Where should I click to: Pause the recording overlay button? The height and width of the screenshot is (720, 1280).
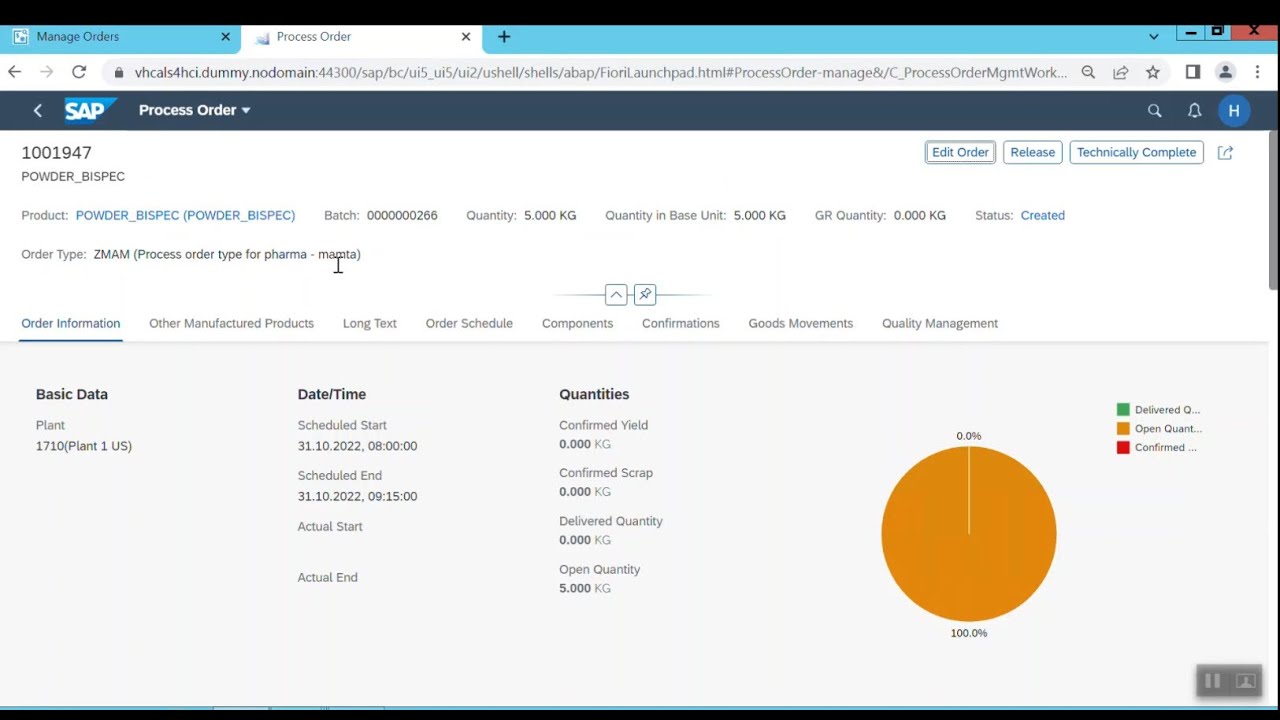click(x=1212, y=681)
